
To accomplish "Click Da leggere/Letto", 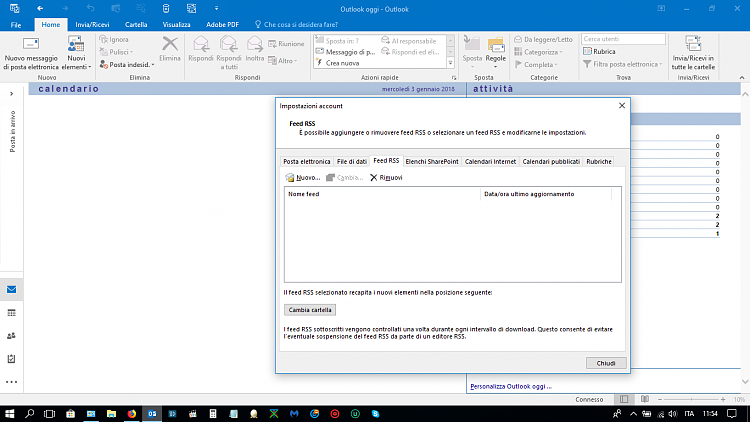I will 543,39.
